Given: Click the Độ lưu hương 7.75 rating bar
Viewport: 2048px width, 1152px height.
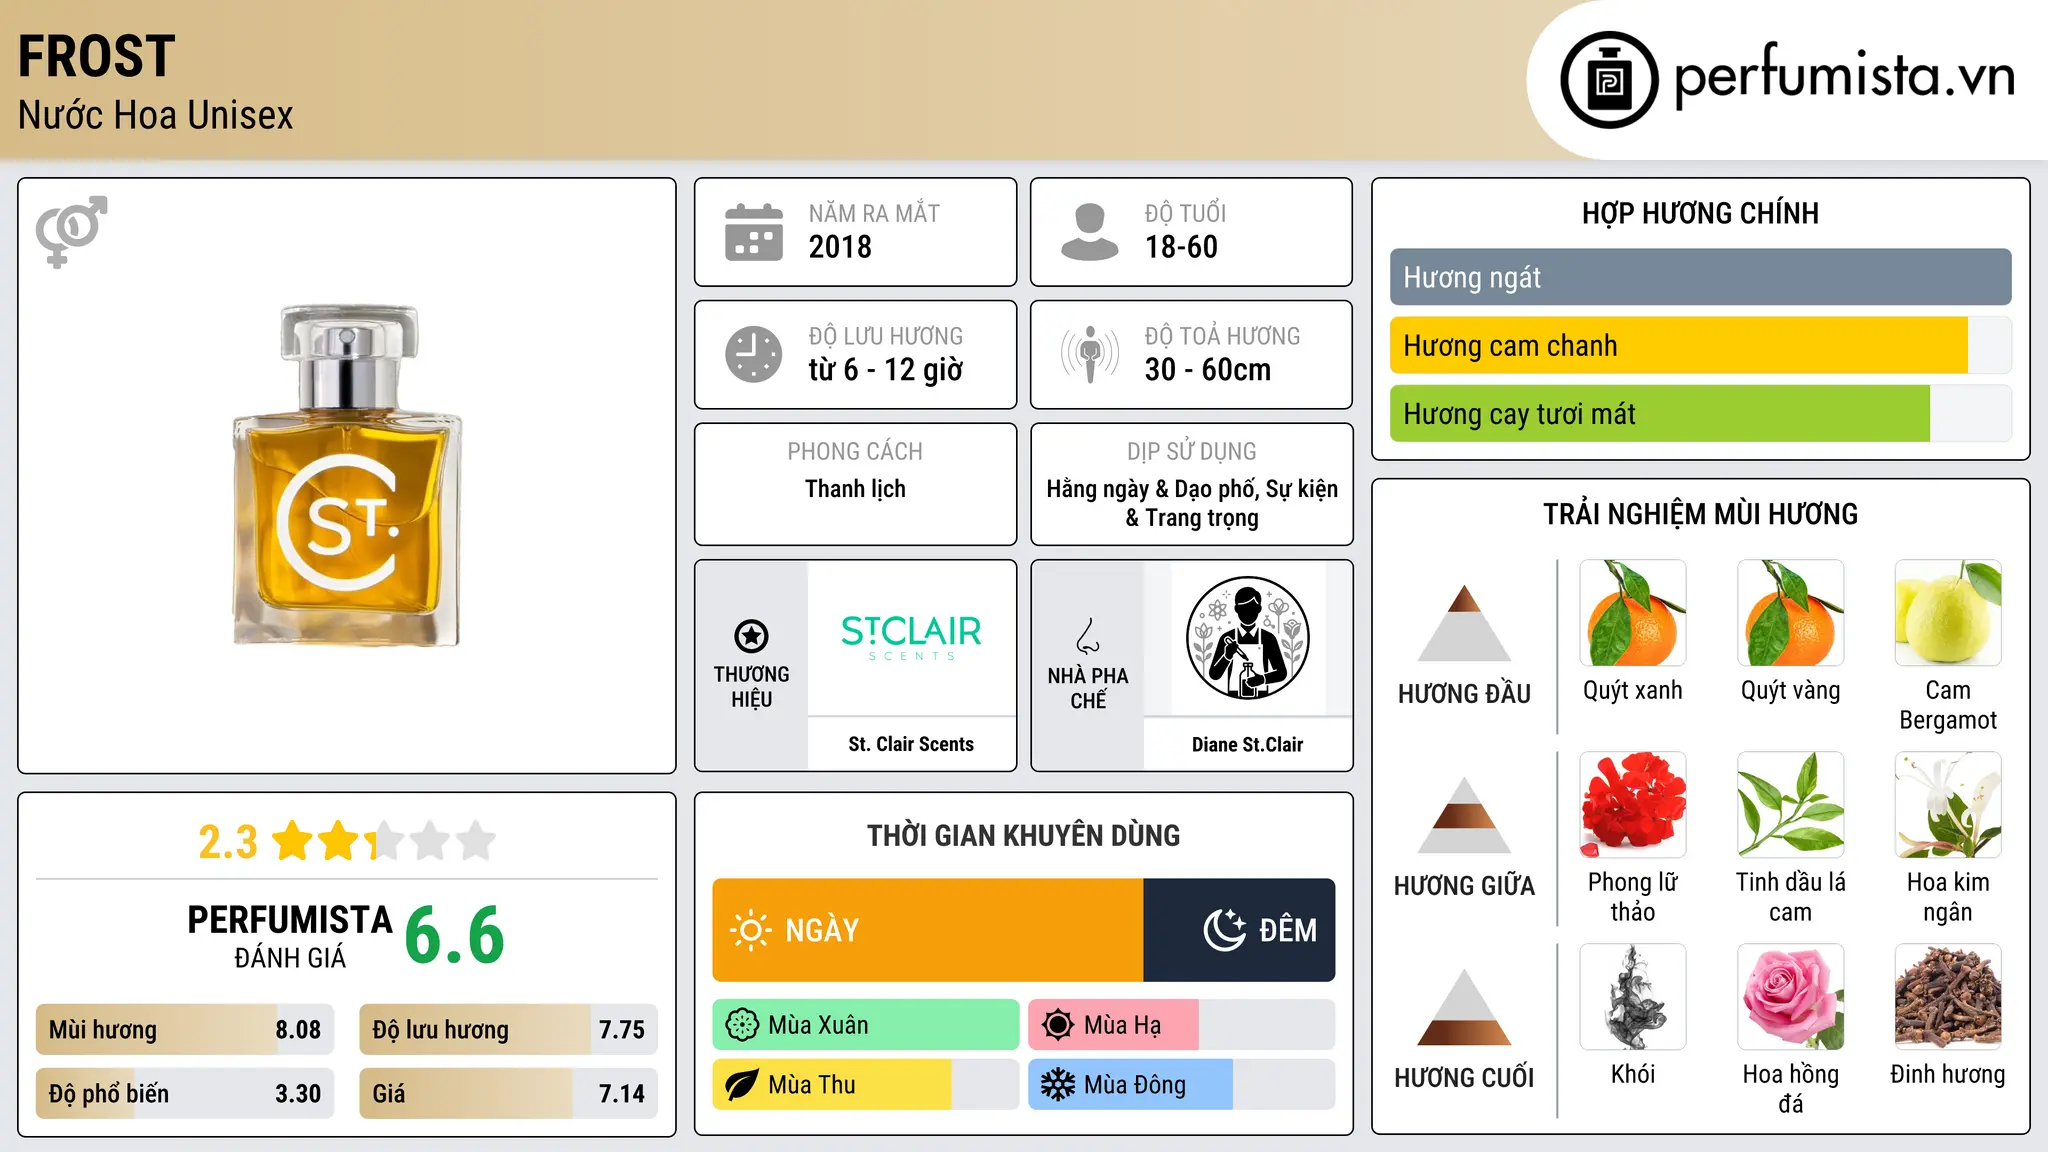Looking at the screenshot, I should pos(508,1029).
